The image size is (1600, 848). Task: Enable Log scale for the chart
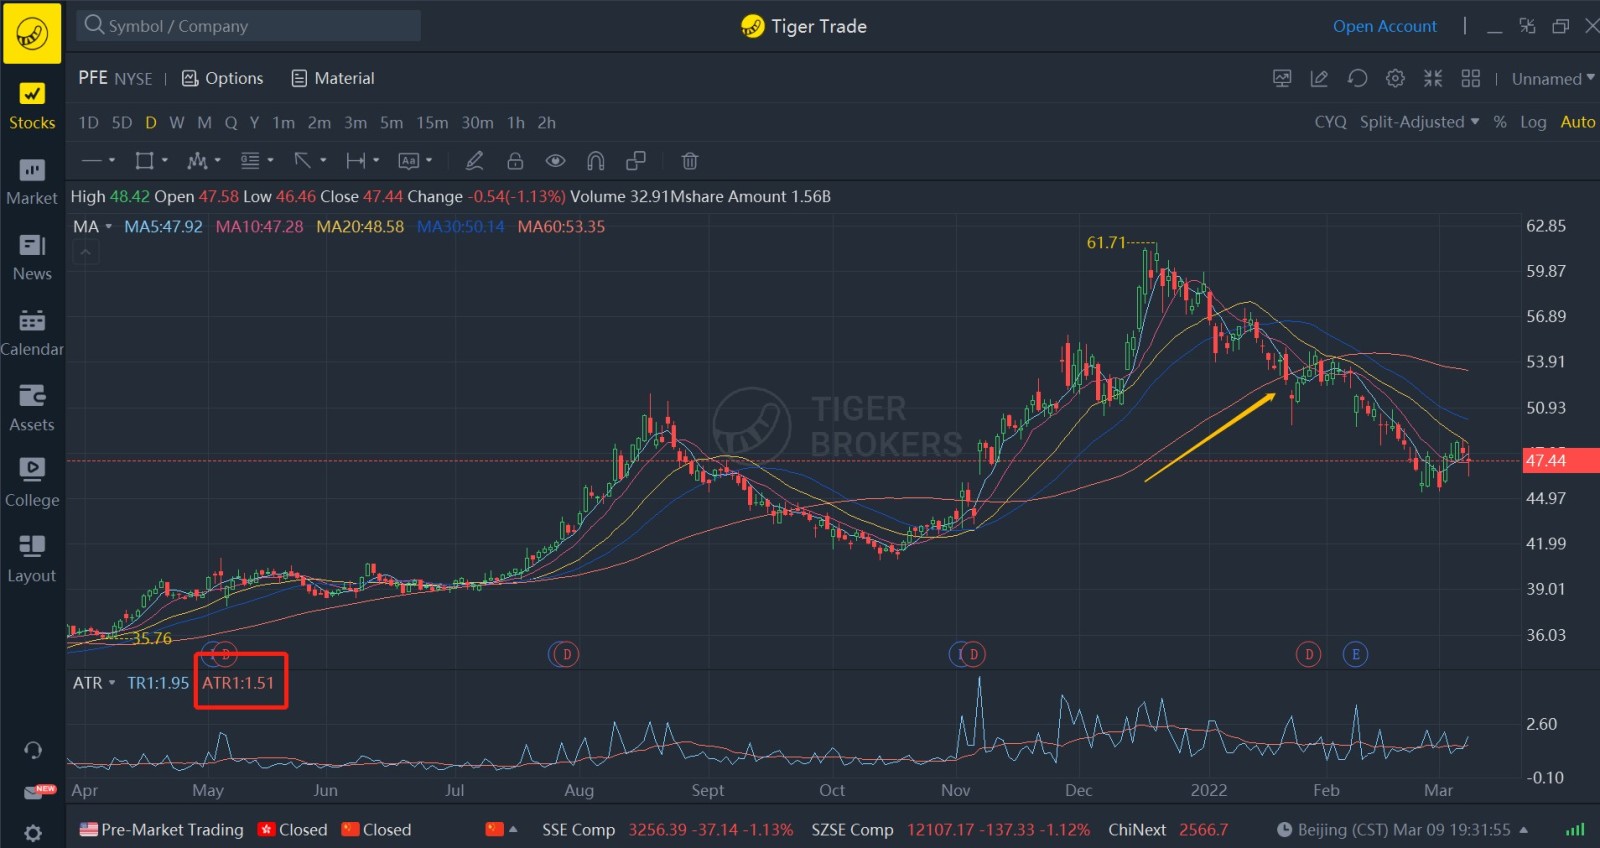(x=1532, y=122)
